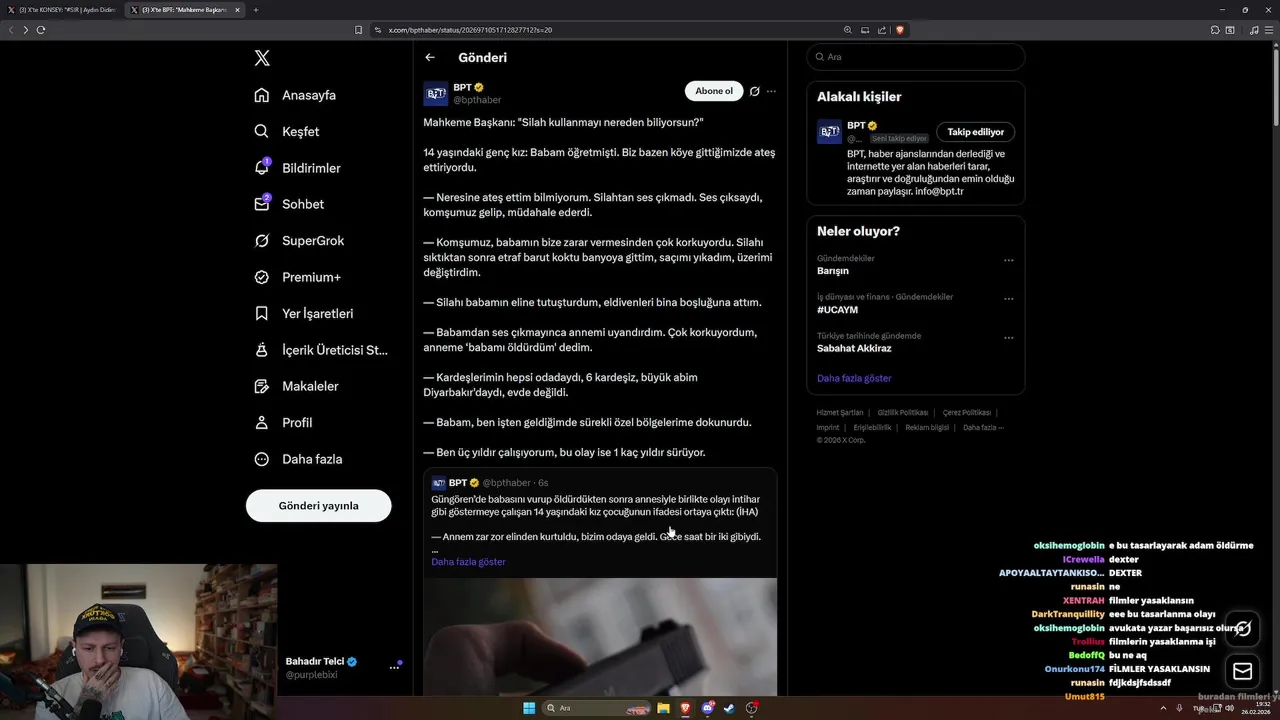Click browser back button

pyautogui.click(x=11, y=30)
